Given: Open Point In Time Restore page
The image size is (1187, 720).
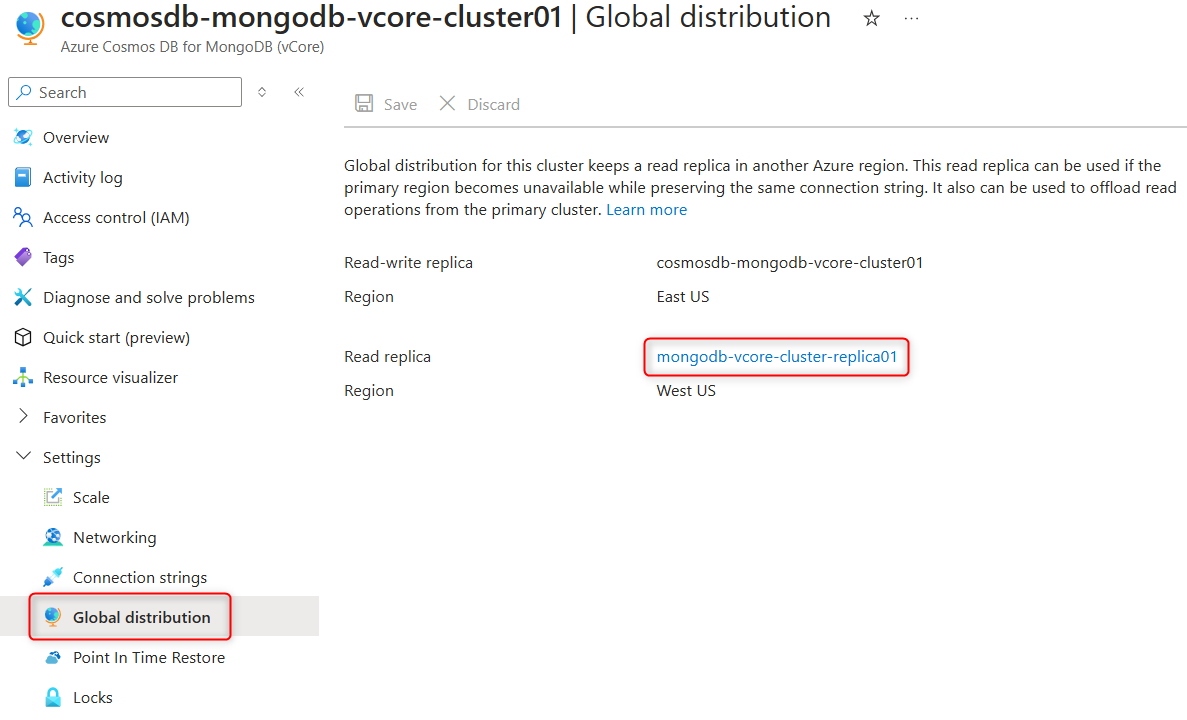Looking at the screenshot, I should pyautogui.click(x=149, y=657).
